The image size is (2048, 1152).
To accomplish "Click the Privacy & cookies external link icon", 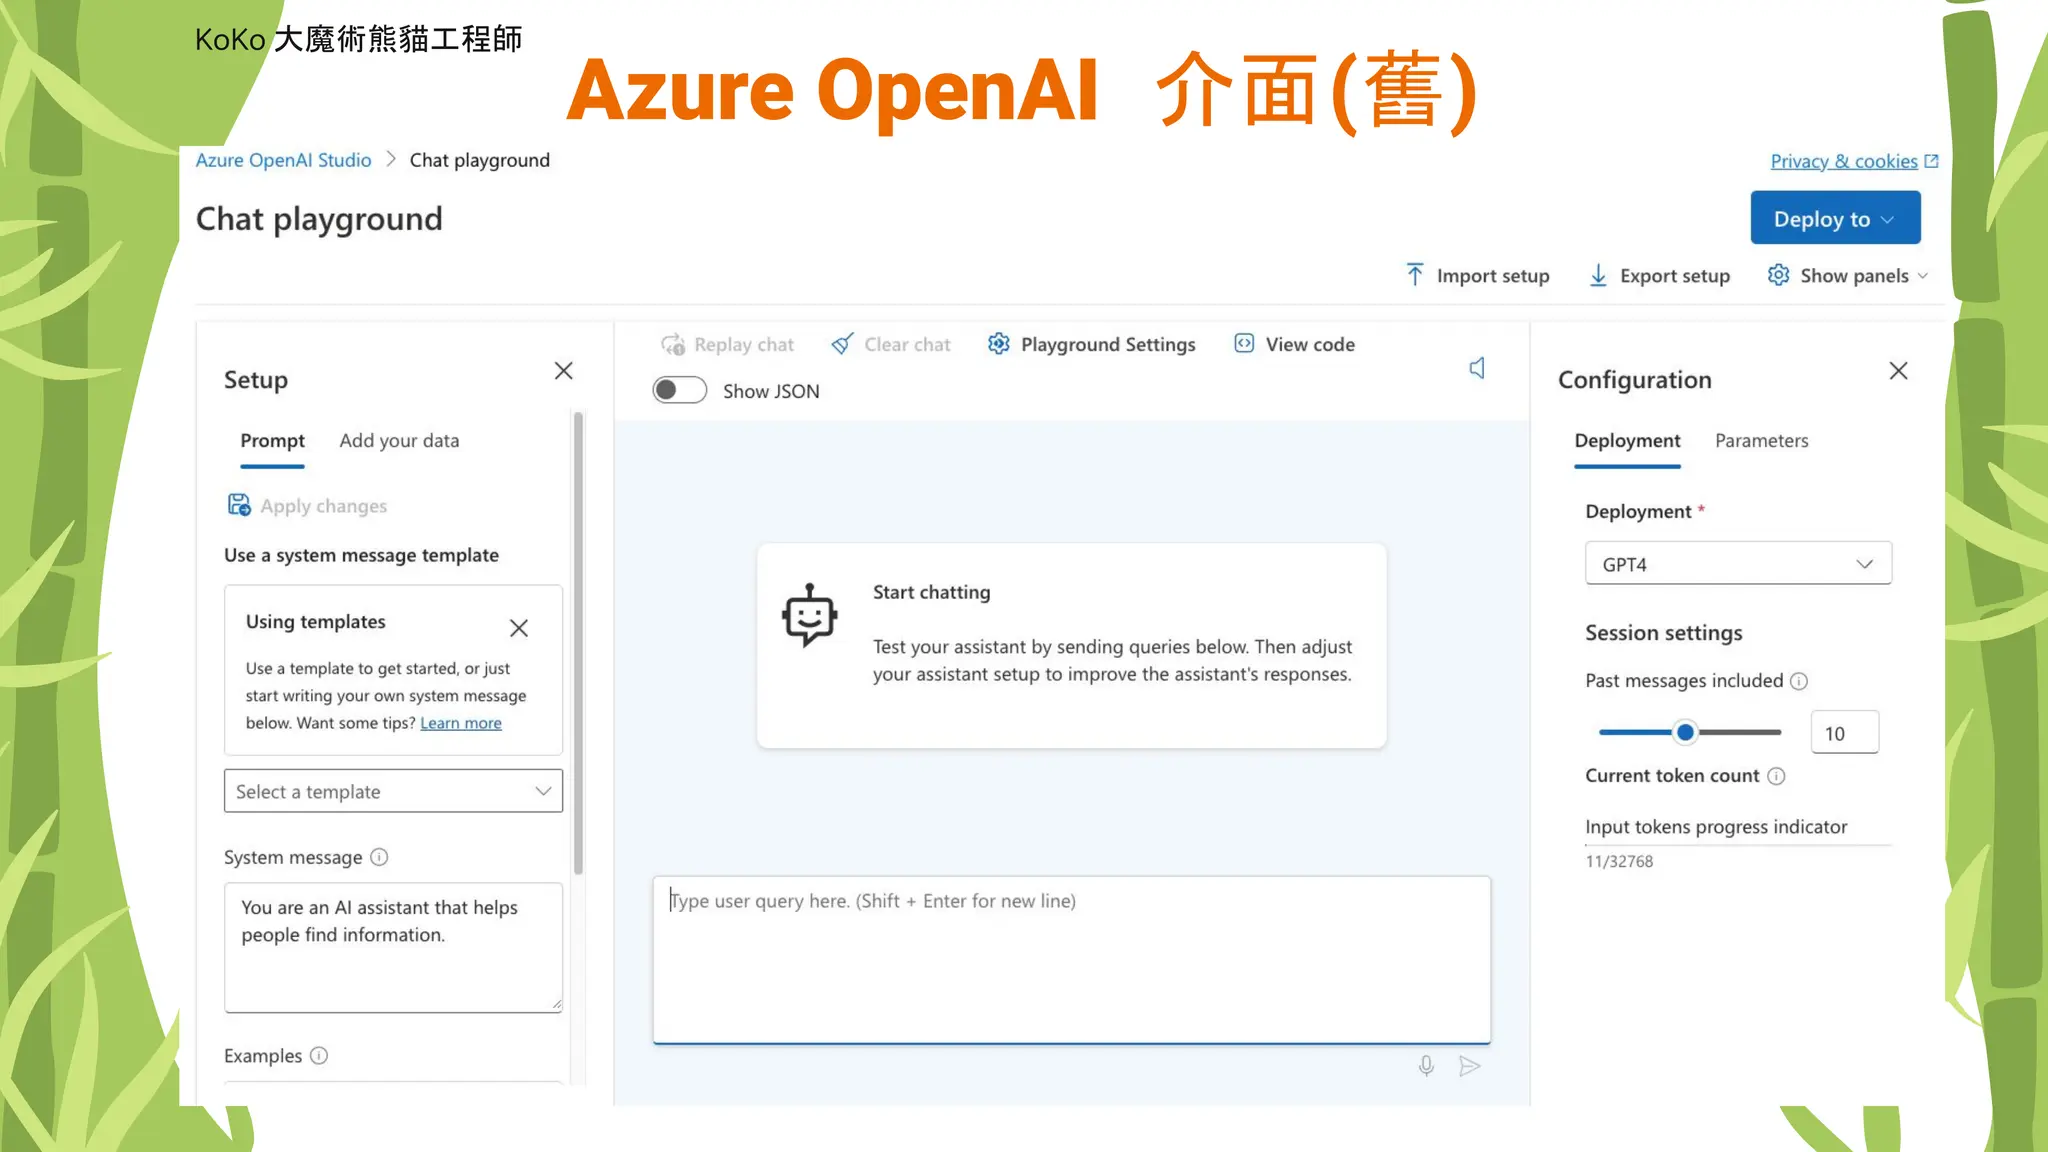I will pos(1931,161).
